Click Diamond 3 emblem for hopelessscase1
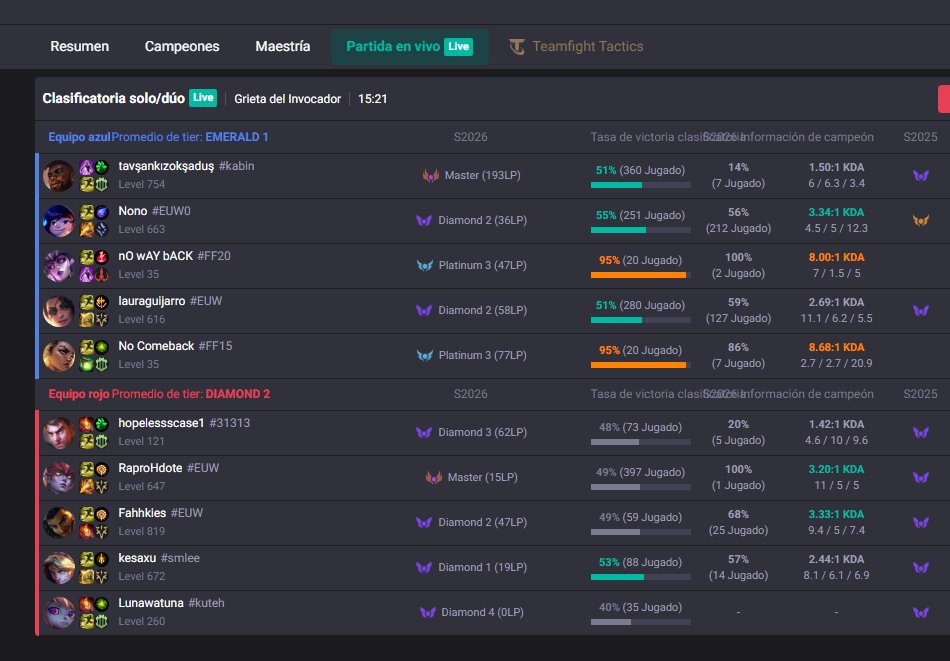The image size is (950, 661). [x=424, y=433]
